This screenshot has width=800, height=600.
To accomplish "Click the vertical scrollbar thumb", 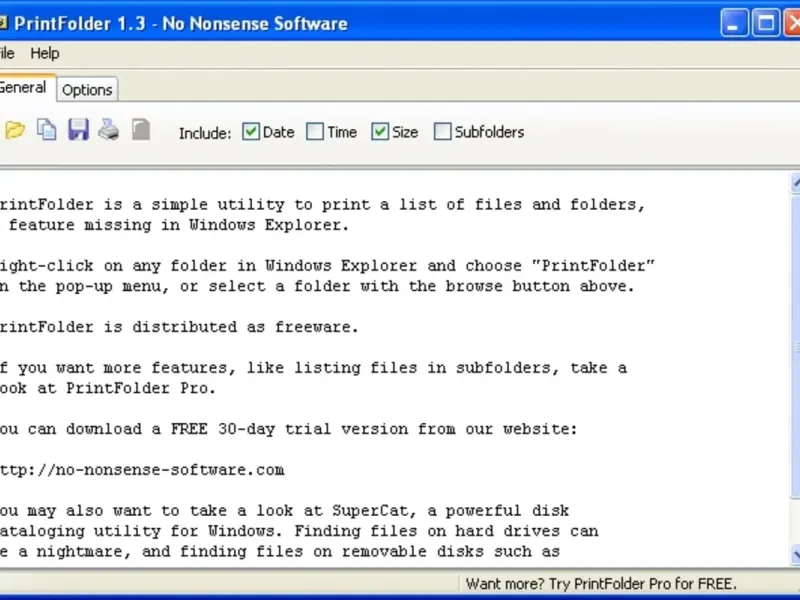I will pos(795,347).
